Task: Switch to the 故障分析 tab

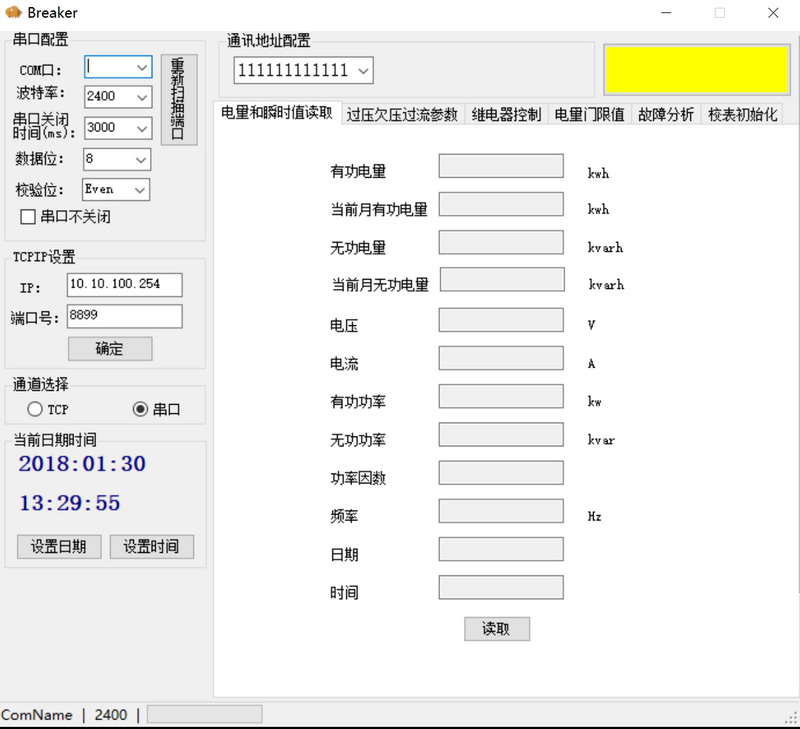Action: pos(666,114)
